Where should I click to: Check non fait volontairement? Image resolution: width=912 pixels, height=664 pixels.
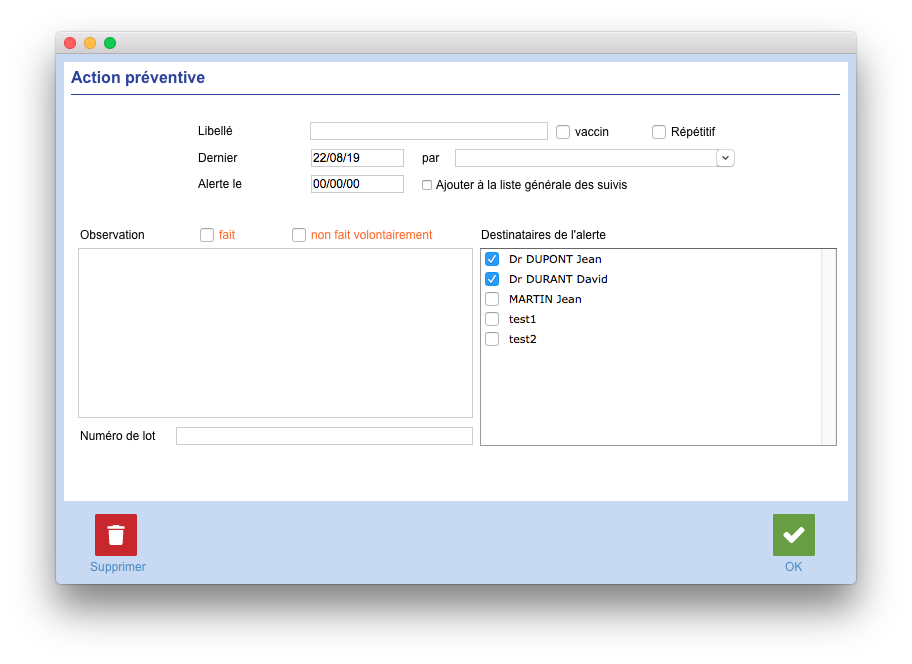(x=298, y=235)
